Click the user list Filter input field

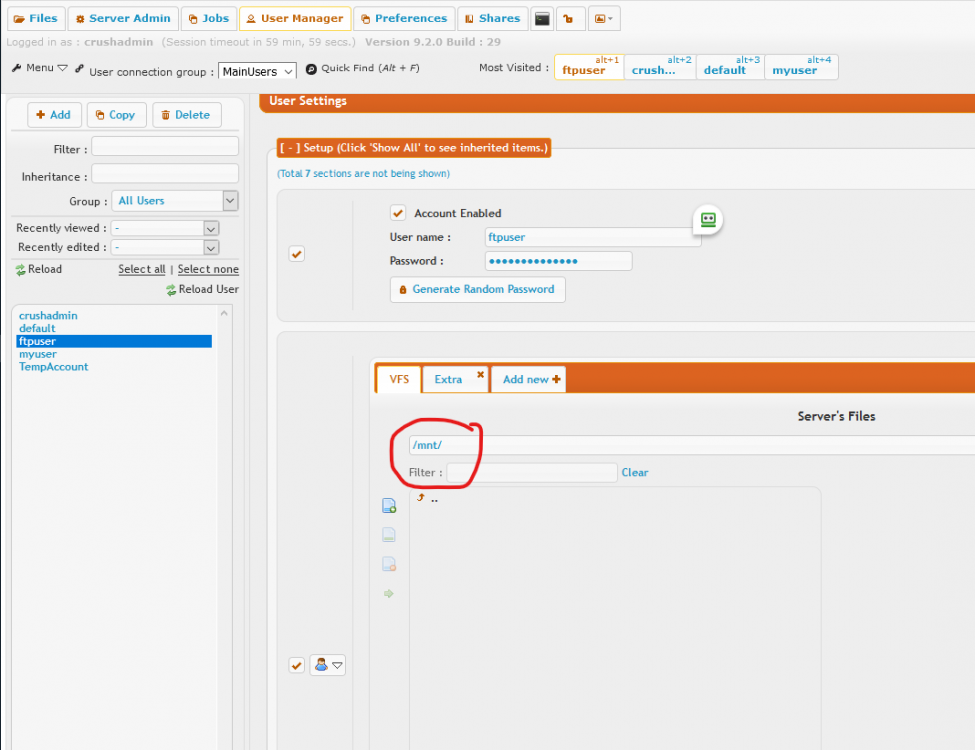pyautogui.click(x=165, y=146)
